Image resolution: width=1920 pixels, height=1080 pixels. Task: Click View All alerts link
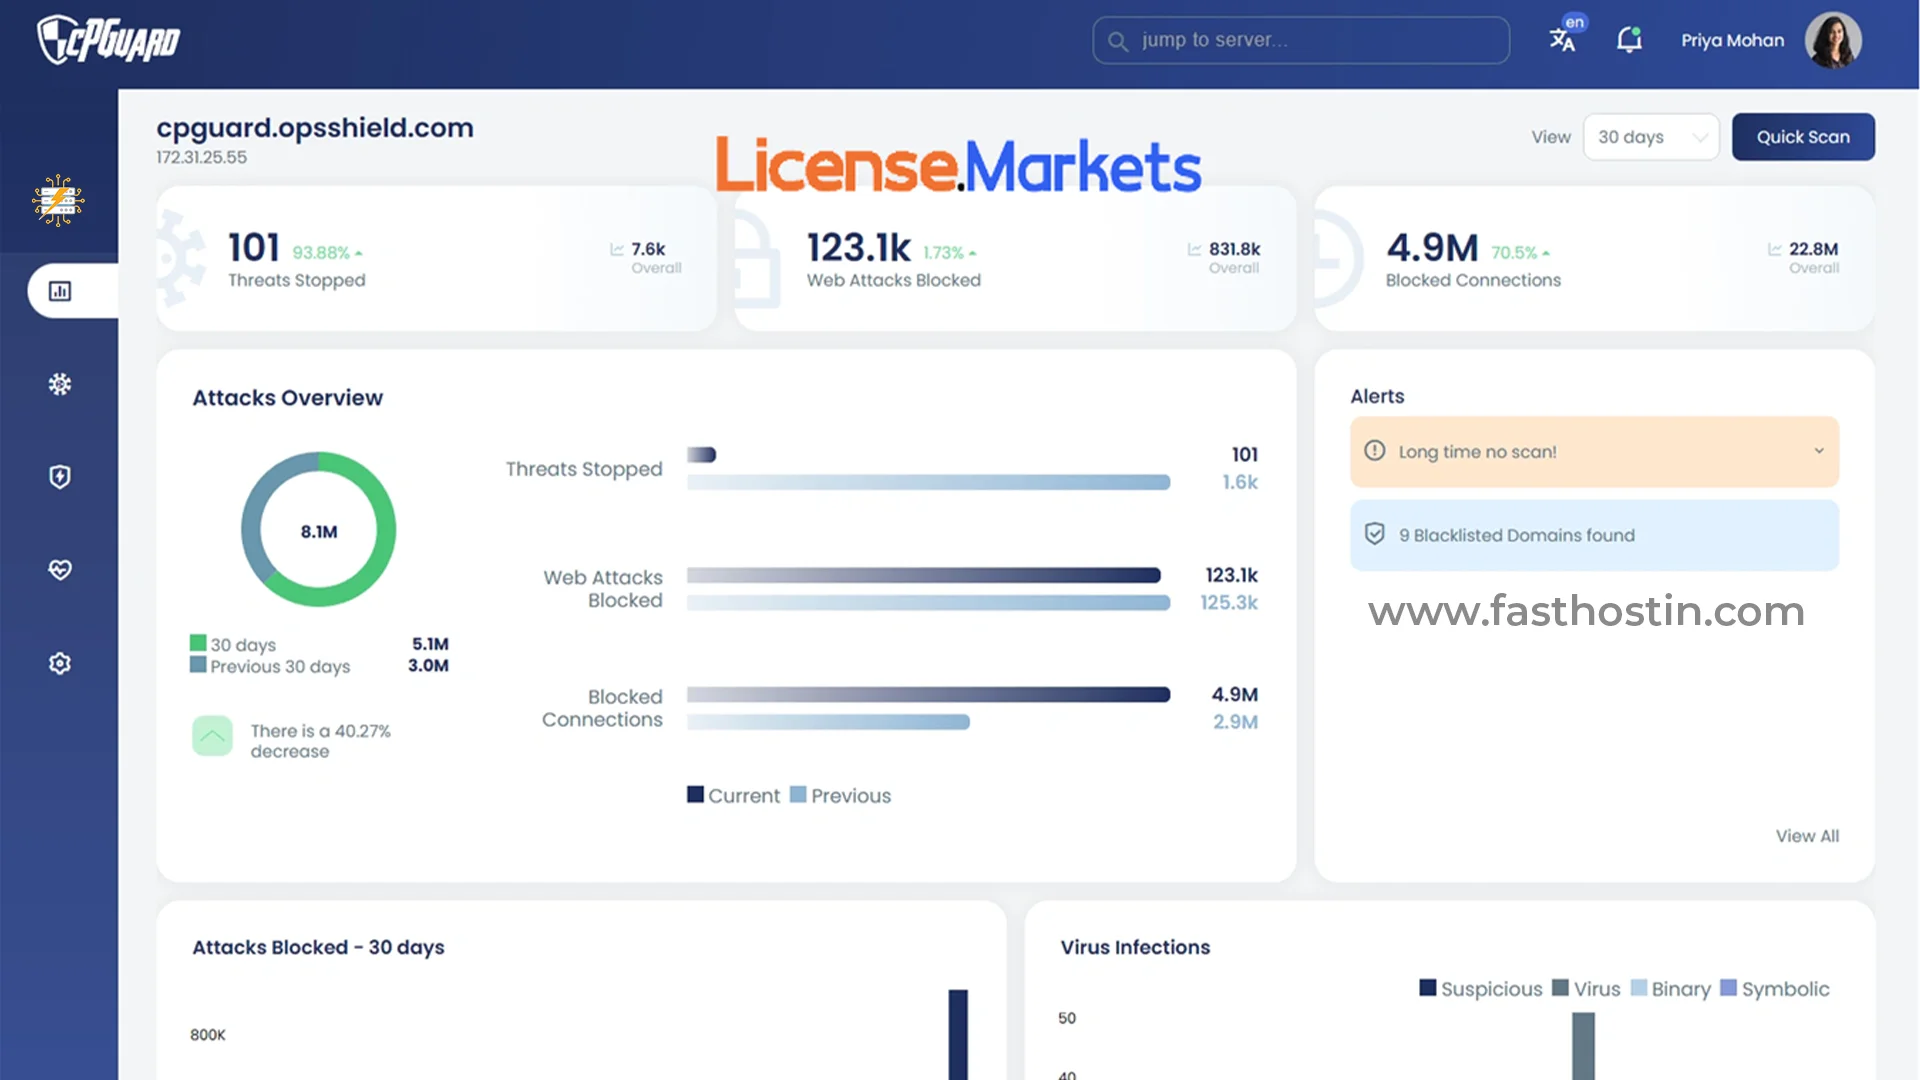[x=1807, y=836]
